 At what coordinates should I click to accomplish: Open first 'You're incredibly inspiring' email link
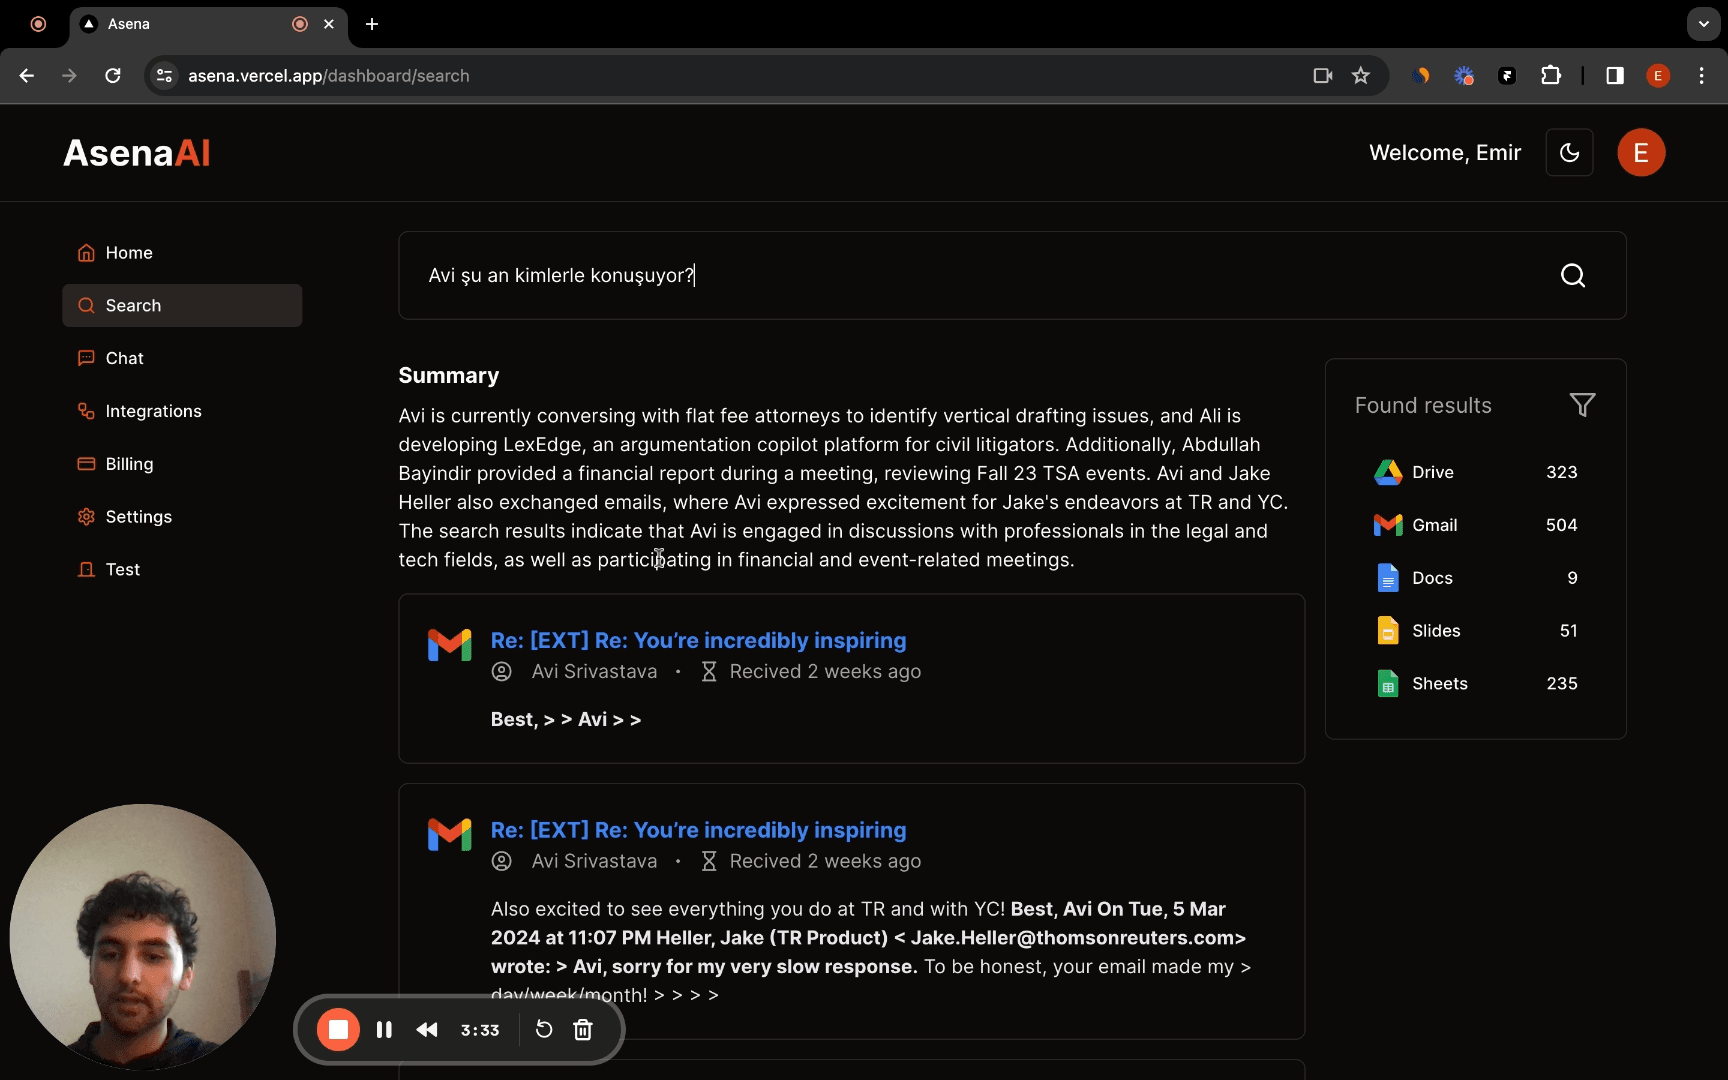coord(698,640)
